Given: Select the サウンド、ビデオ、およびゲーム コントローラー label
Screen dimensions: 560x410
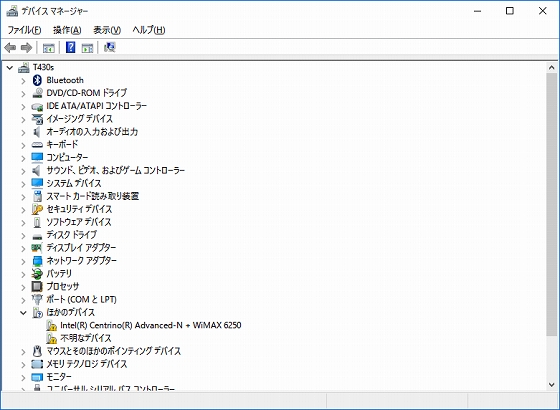Looking at the screenshot, I should point(116,170).
